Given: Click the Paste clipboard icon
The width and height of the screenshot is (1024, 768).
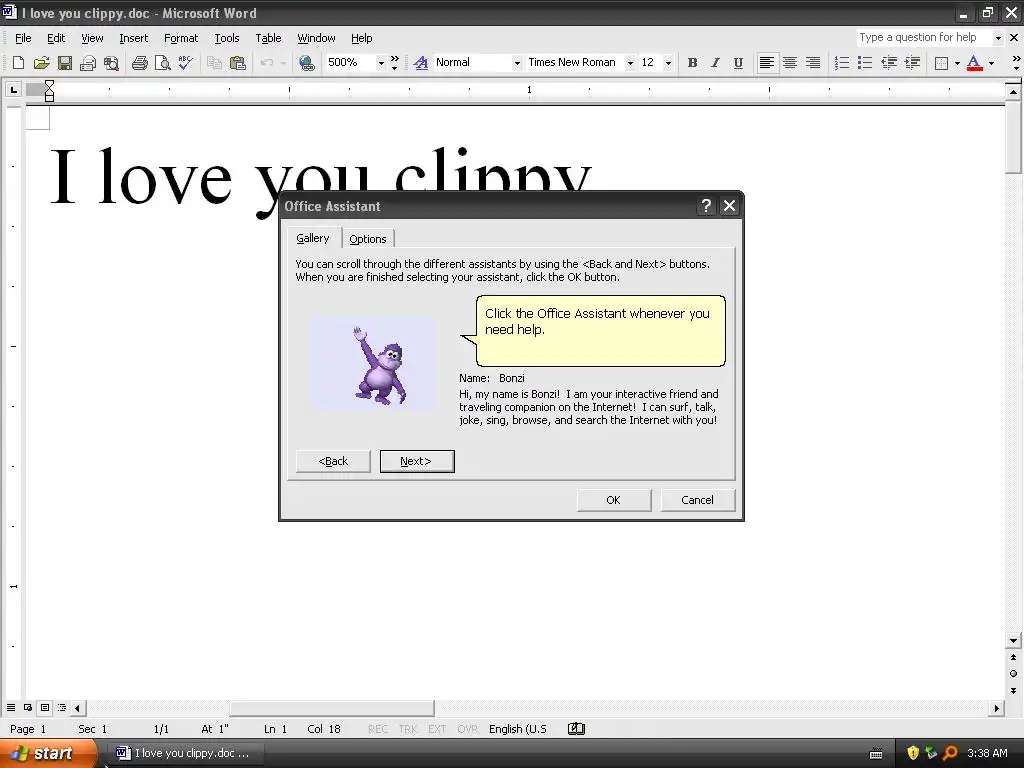Looking at the screenshot, I should click(238, 63).
